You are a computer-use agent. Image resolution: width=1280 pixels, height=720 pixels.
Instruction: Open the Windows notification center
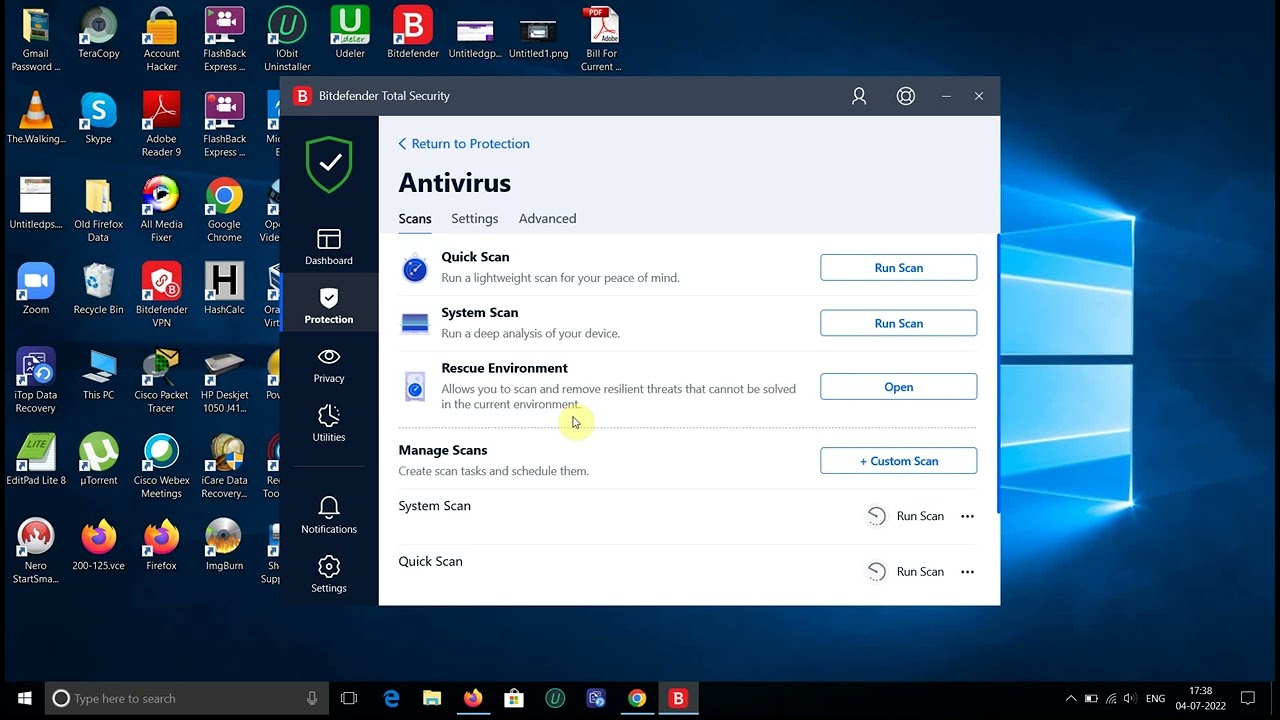[1247, 698]
